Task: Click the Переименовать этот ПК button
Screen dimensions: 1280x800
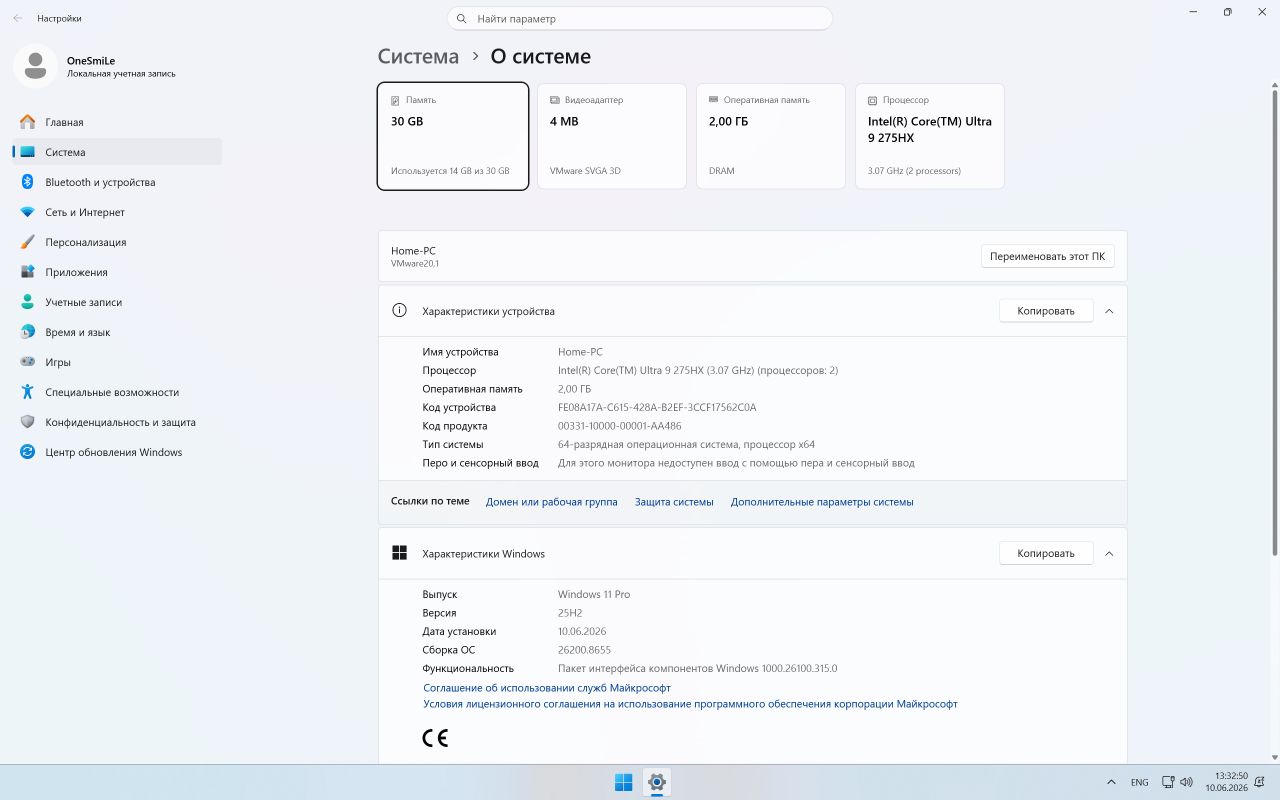Action: (x=1047, y=256)
